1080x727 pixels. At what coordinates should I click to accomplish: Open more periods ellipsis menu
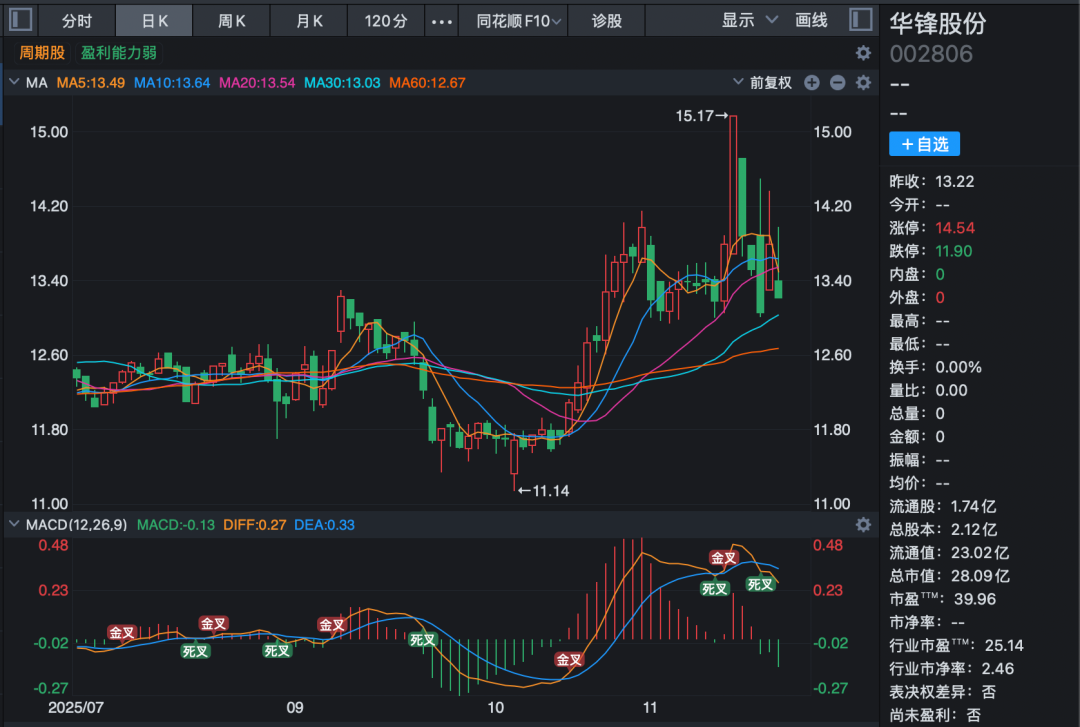coord(441,20)
